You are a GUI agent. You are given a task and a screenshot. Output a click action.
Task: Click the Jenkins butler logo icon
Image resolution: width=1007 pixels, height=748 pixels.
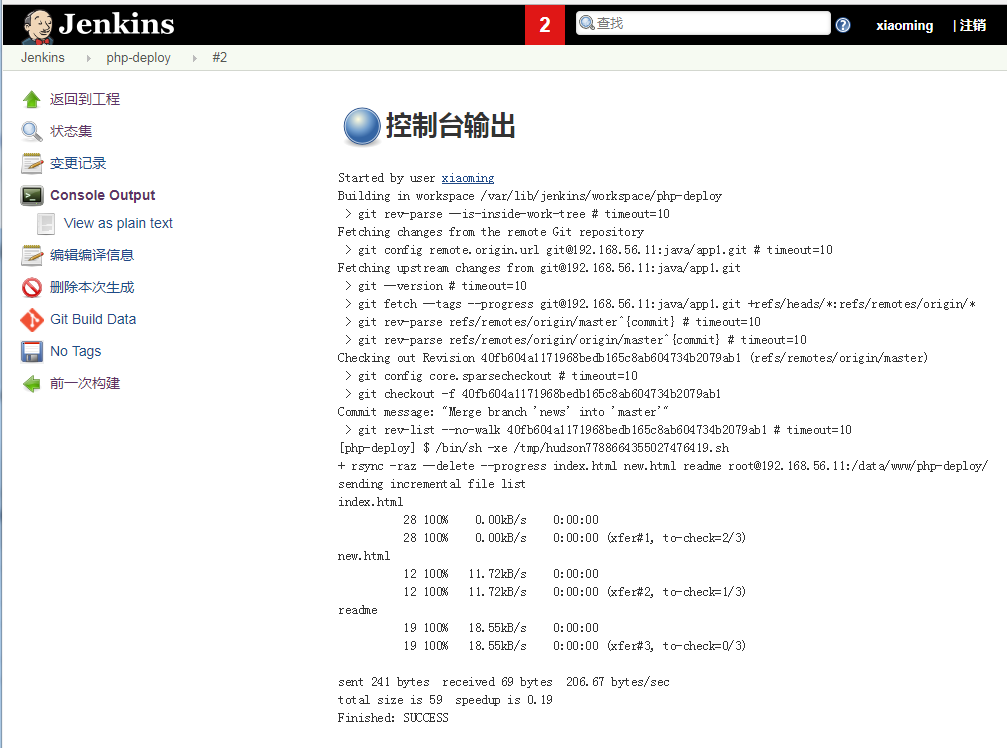pyautogui.click(x=36, y=24)
